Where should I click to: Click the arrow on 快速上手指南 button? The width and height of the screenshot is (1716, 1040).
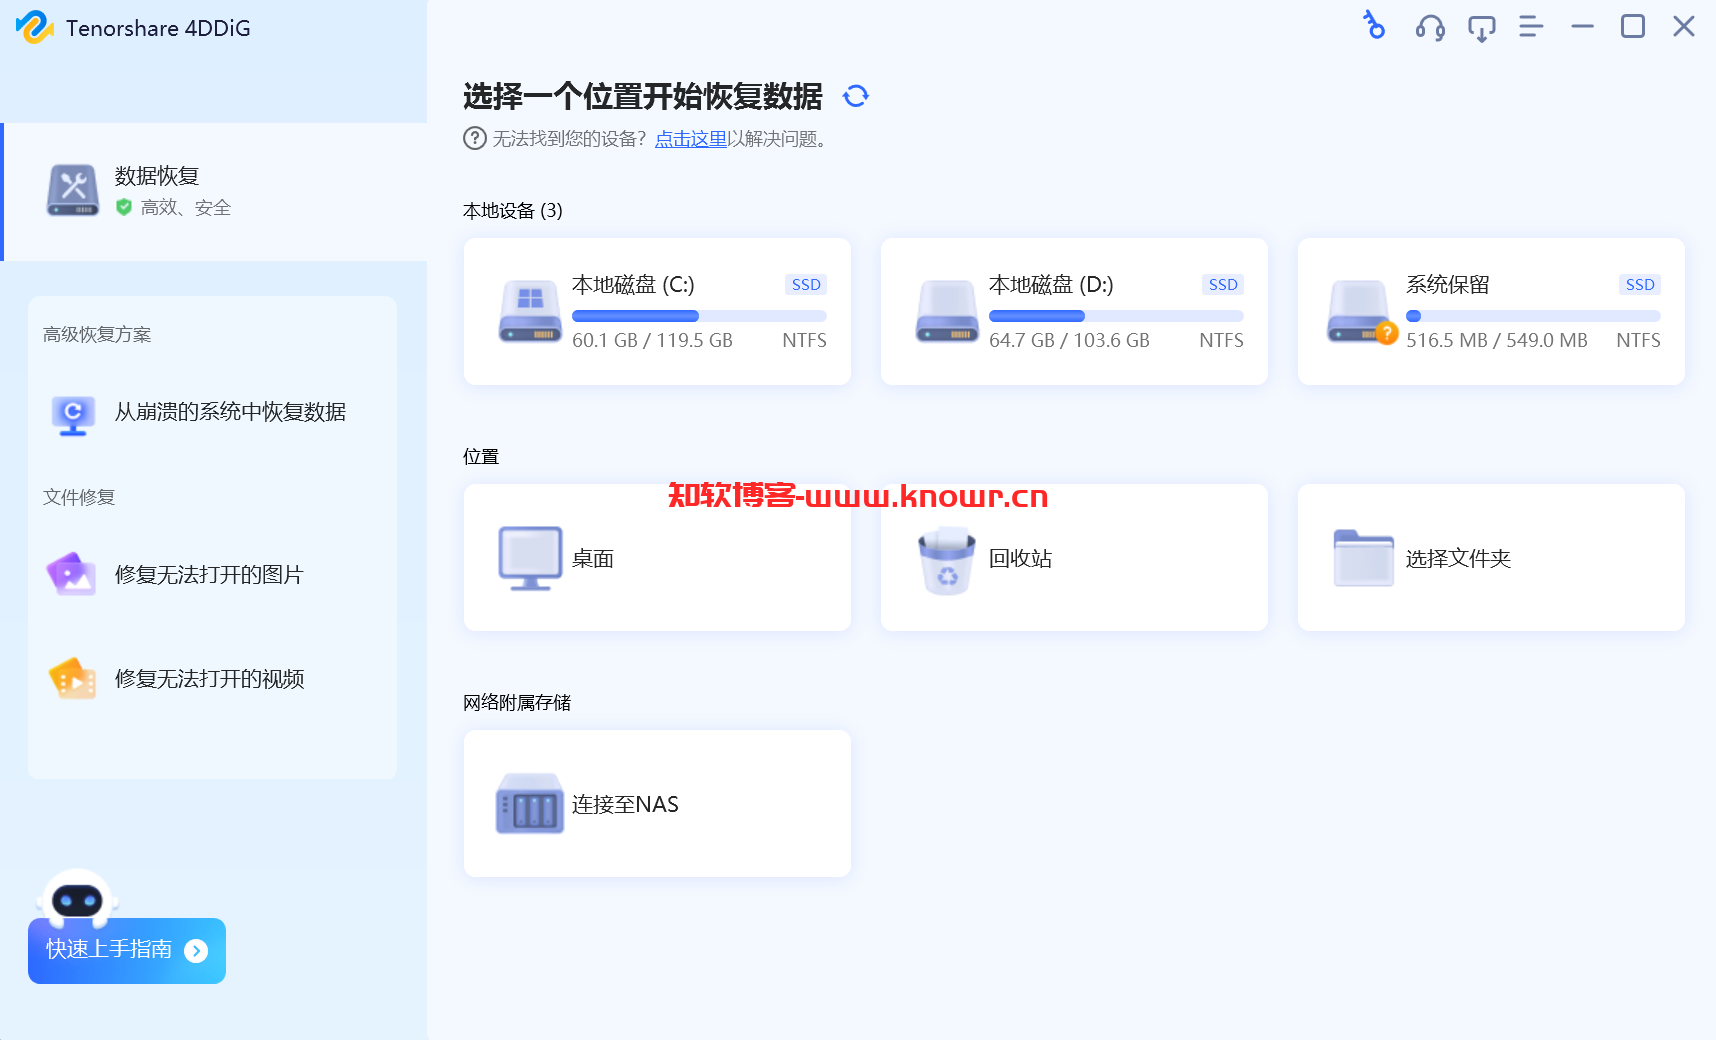click(196, 950)
